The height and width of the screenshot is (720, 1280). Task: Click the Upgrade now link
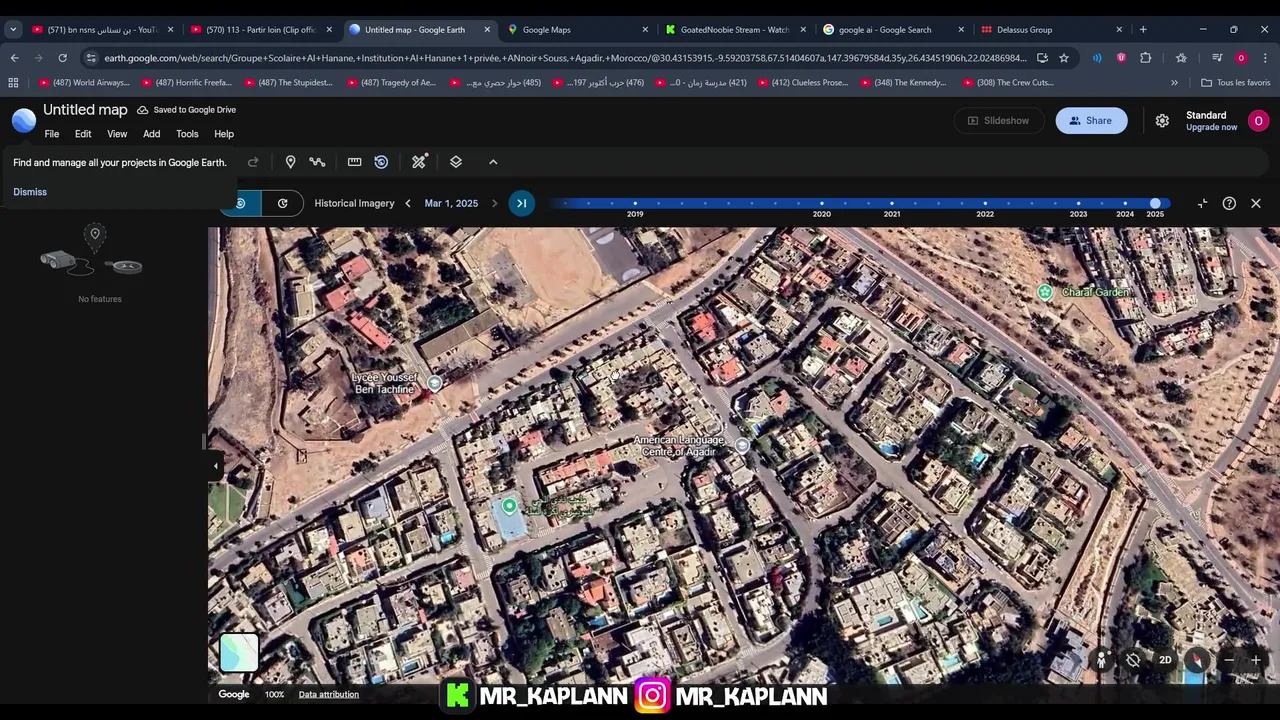1211,128
